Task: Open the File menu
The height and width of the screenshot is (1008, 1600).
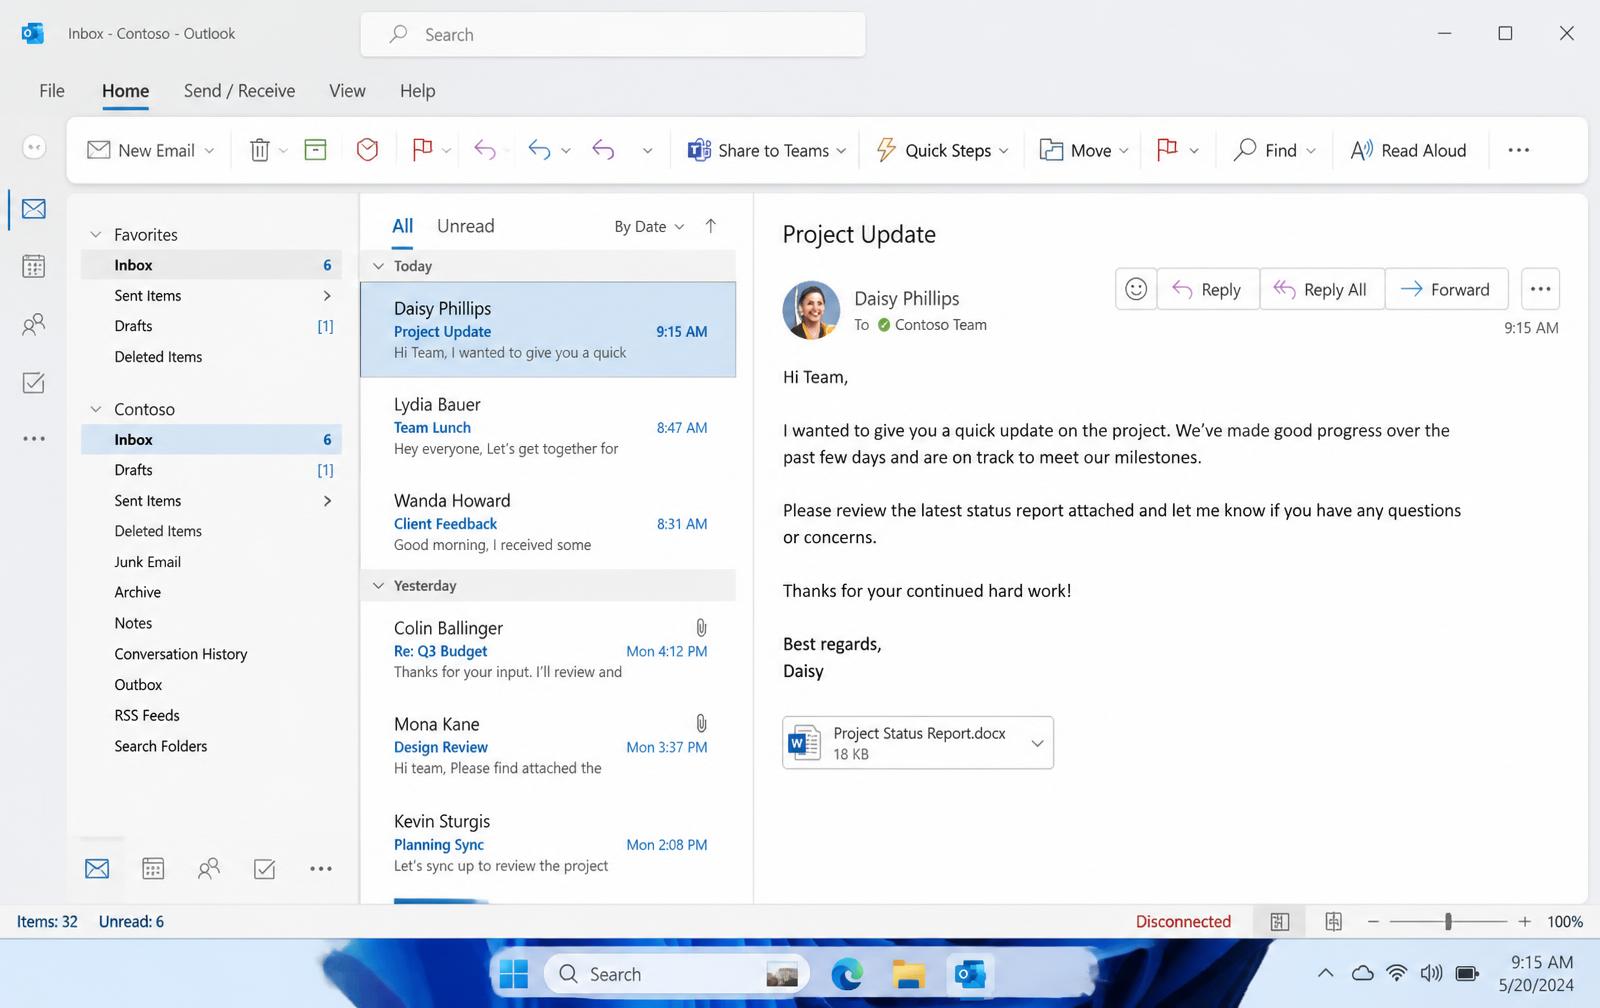Action: pos(52,91)
